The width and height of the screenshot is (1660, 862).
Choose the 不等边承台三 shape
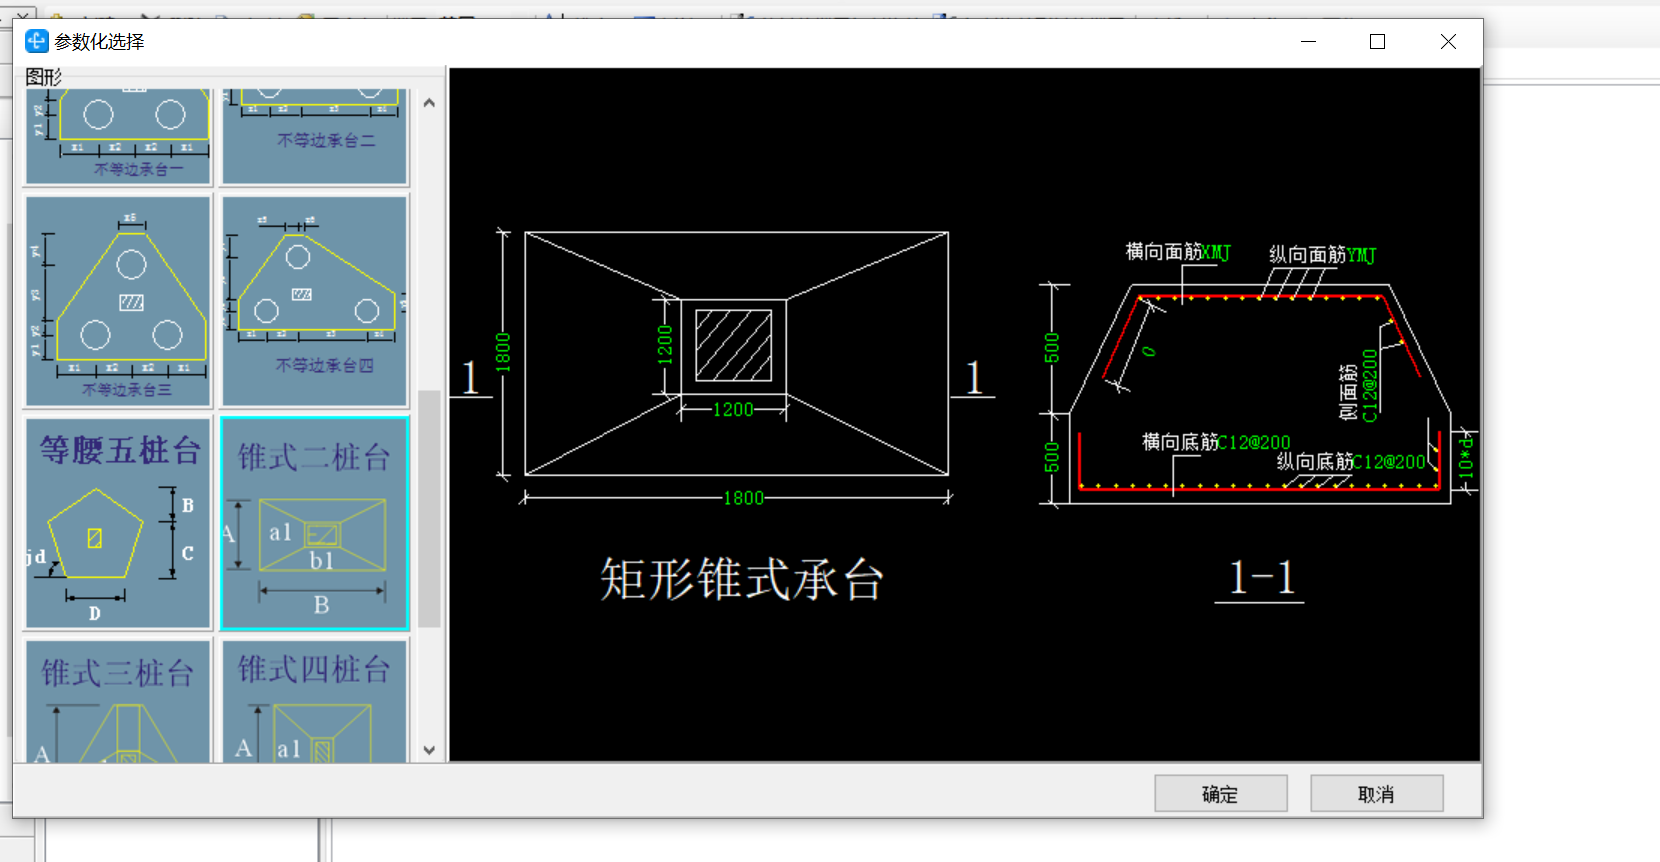pos(118,301)
